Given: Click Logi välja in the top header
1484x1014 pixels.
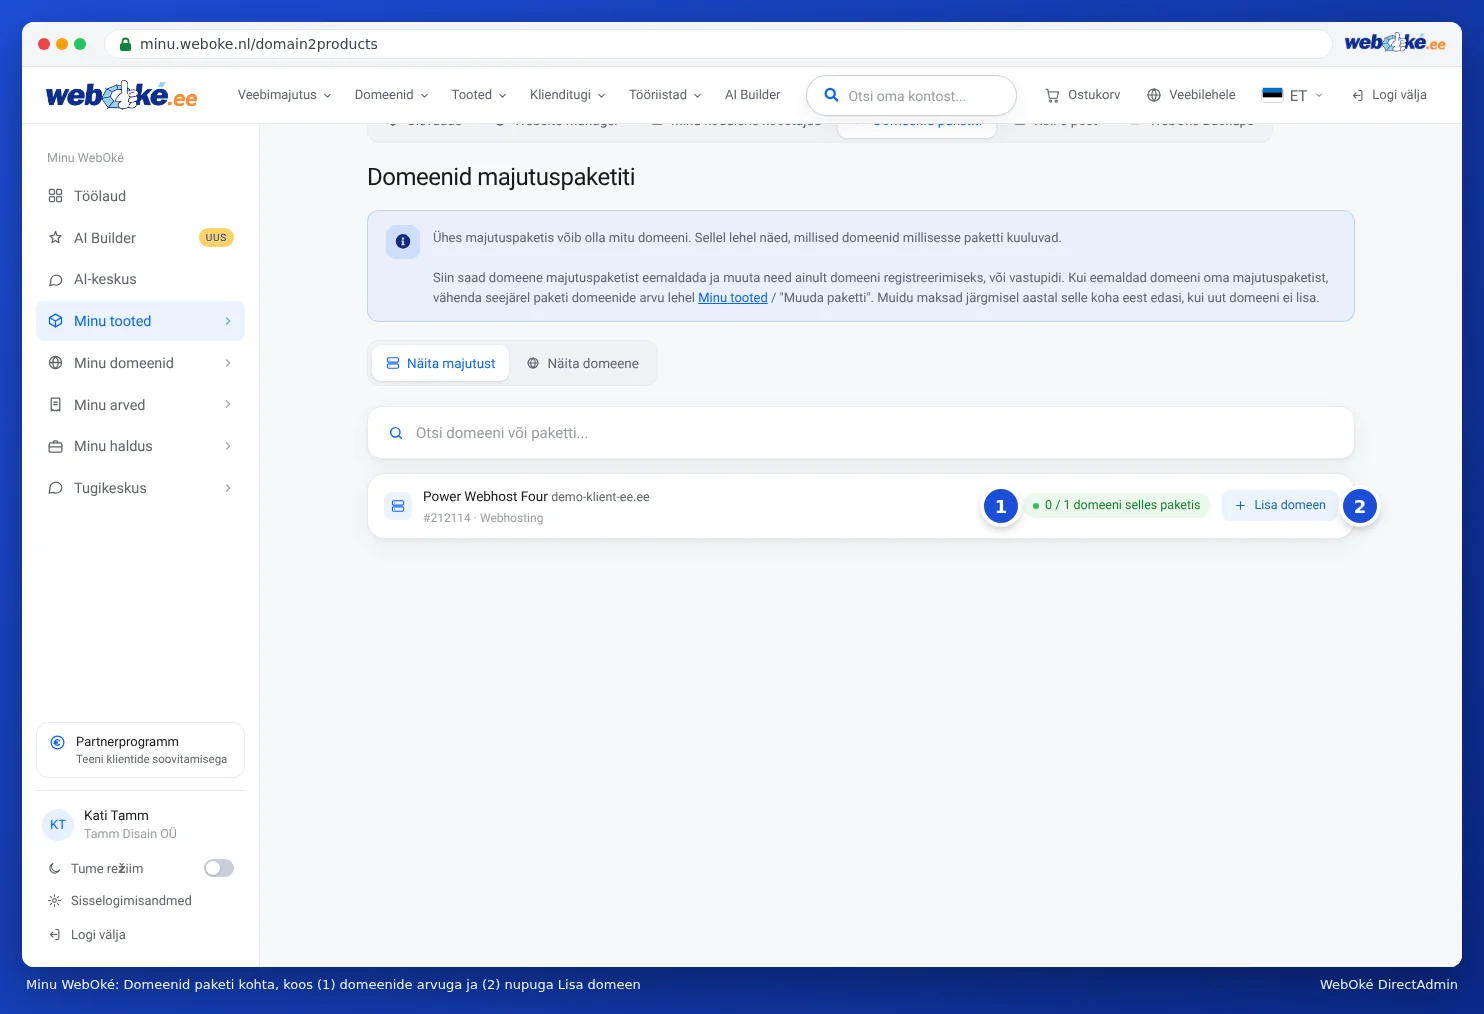Looking at the screenshot, I should tap(1389, 95).
